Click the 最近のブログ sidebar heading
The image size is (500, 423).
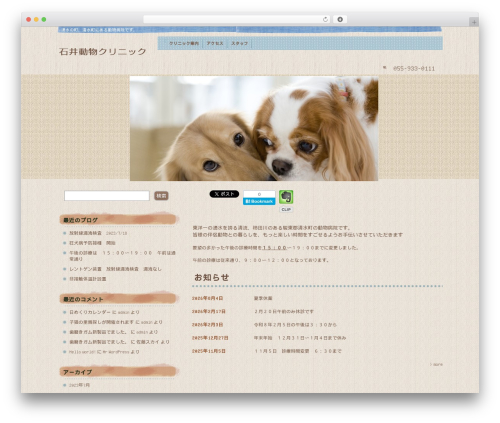click(x=80, y=220)
